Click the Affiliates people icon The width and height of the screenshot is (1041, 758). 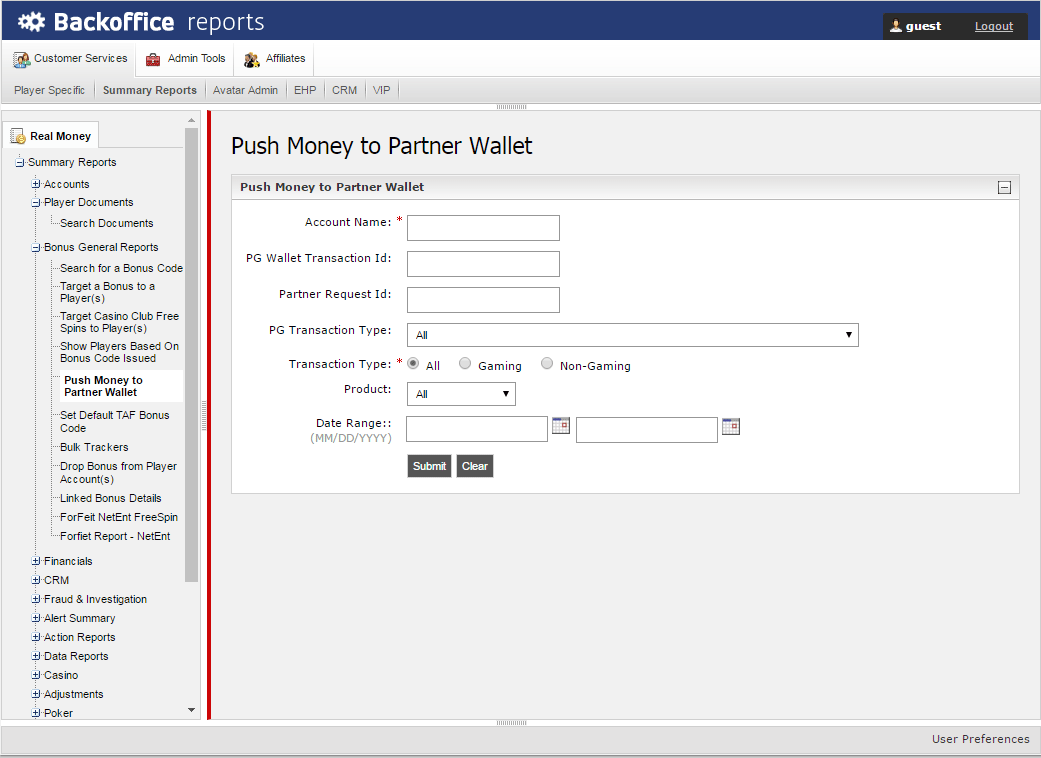point(252,59)
